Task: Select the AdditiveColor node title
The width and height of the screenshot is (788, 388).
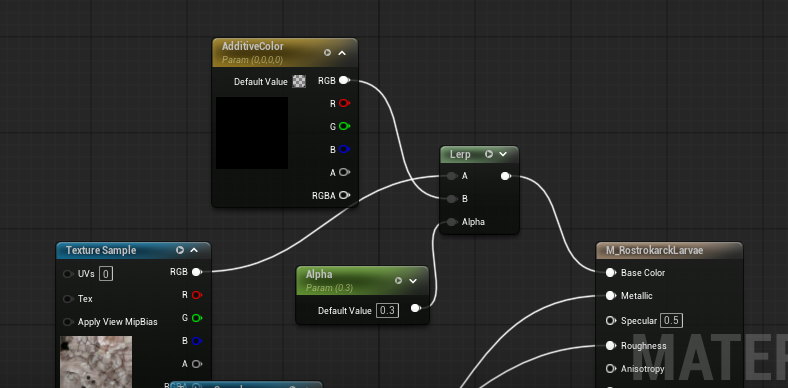Action: (x=253, y=46)
